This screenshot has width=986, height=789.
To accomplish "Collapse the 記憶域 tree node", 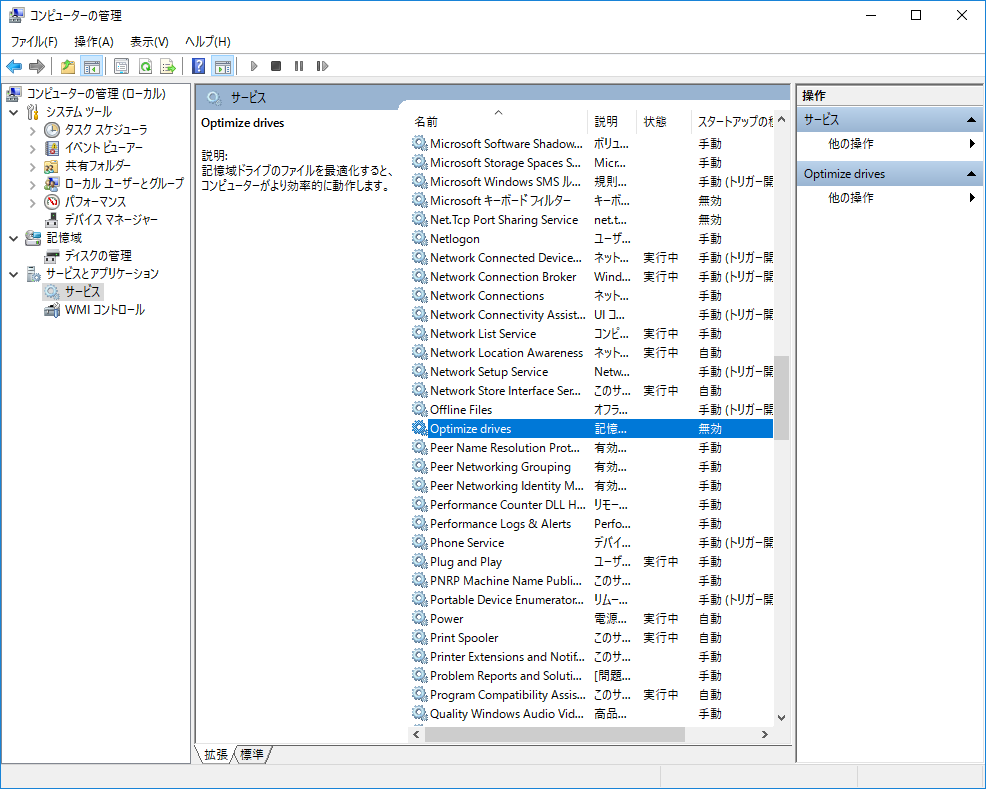I will pos(14,238).
